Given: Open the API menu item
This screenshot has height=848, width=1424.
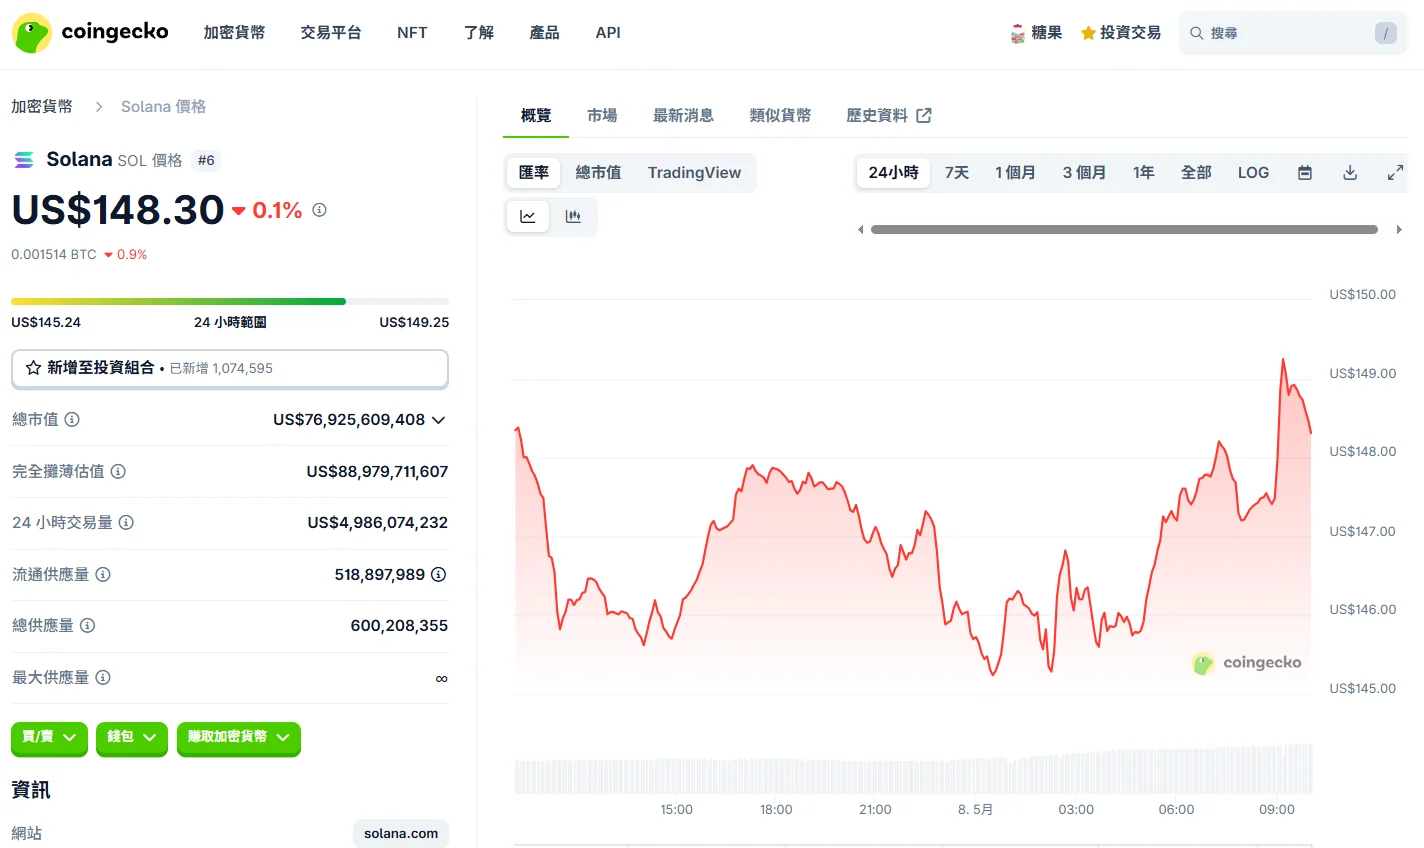Looking at the screenshot, I should click(608, 33).
